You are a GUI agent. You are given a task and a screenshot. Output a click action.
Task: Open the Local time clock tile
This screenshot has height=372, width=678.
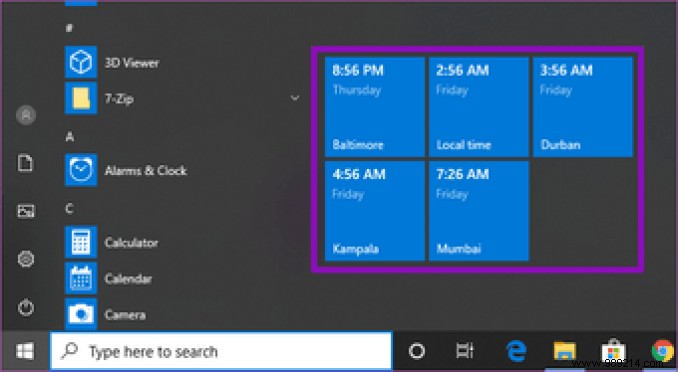click(x=479, y=107)
